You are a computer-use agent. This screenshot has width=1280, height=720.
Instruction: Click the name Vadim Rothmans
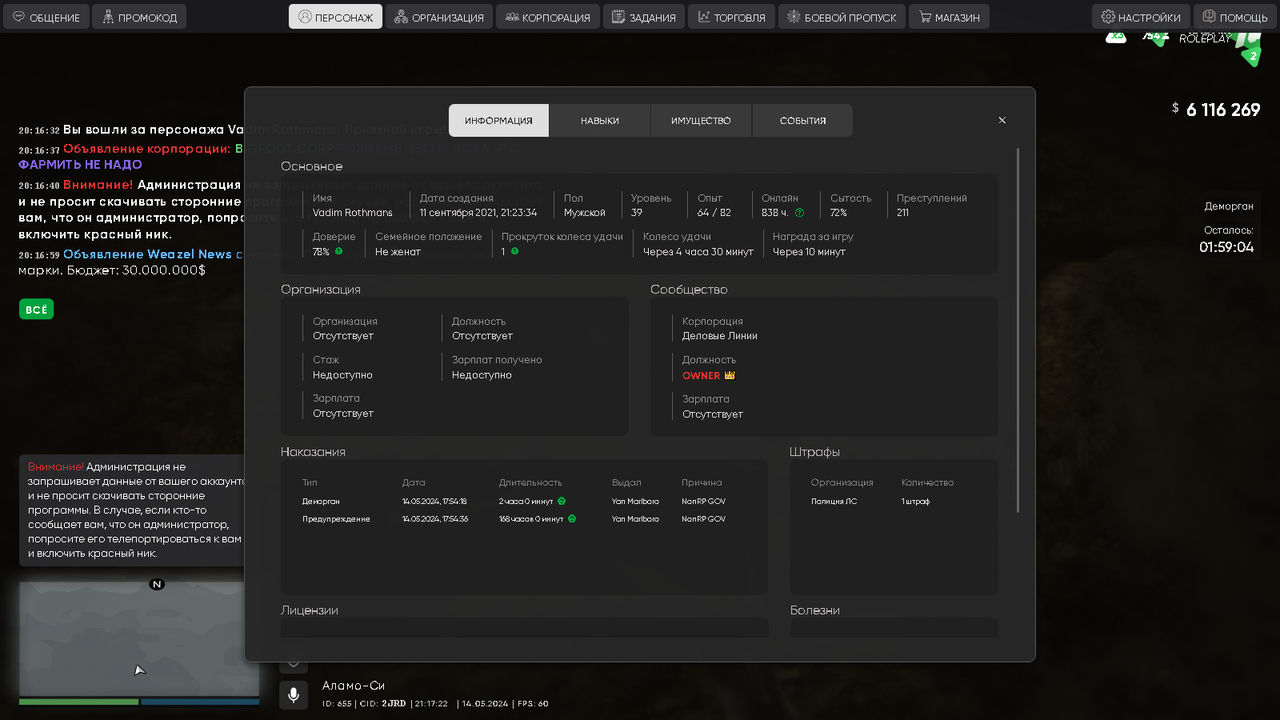tap(352, 212)
